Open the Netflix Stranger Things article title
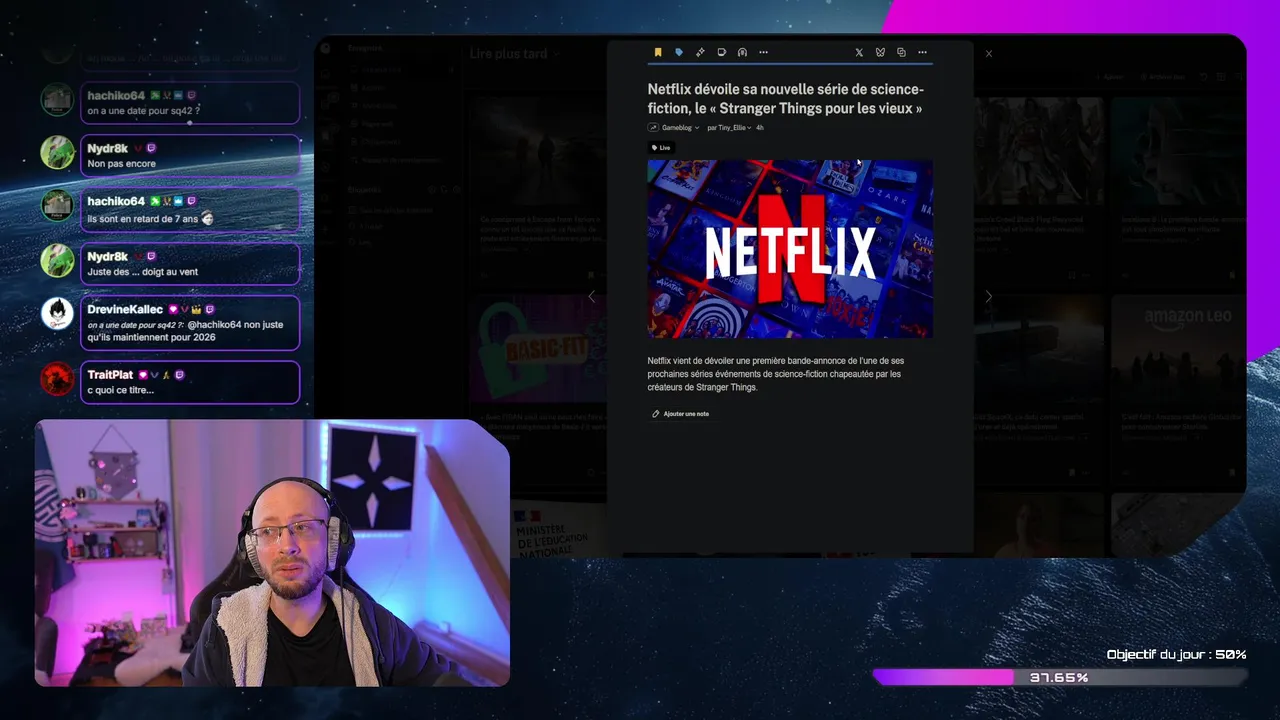Image resolution: width=1280 pixels, height=720 pixels. coord(786,98)
